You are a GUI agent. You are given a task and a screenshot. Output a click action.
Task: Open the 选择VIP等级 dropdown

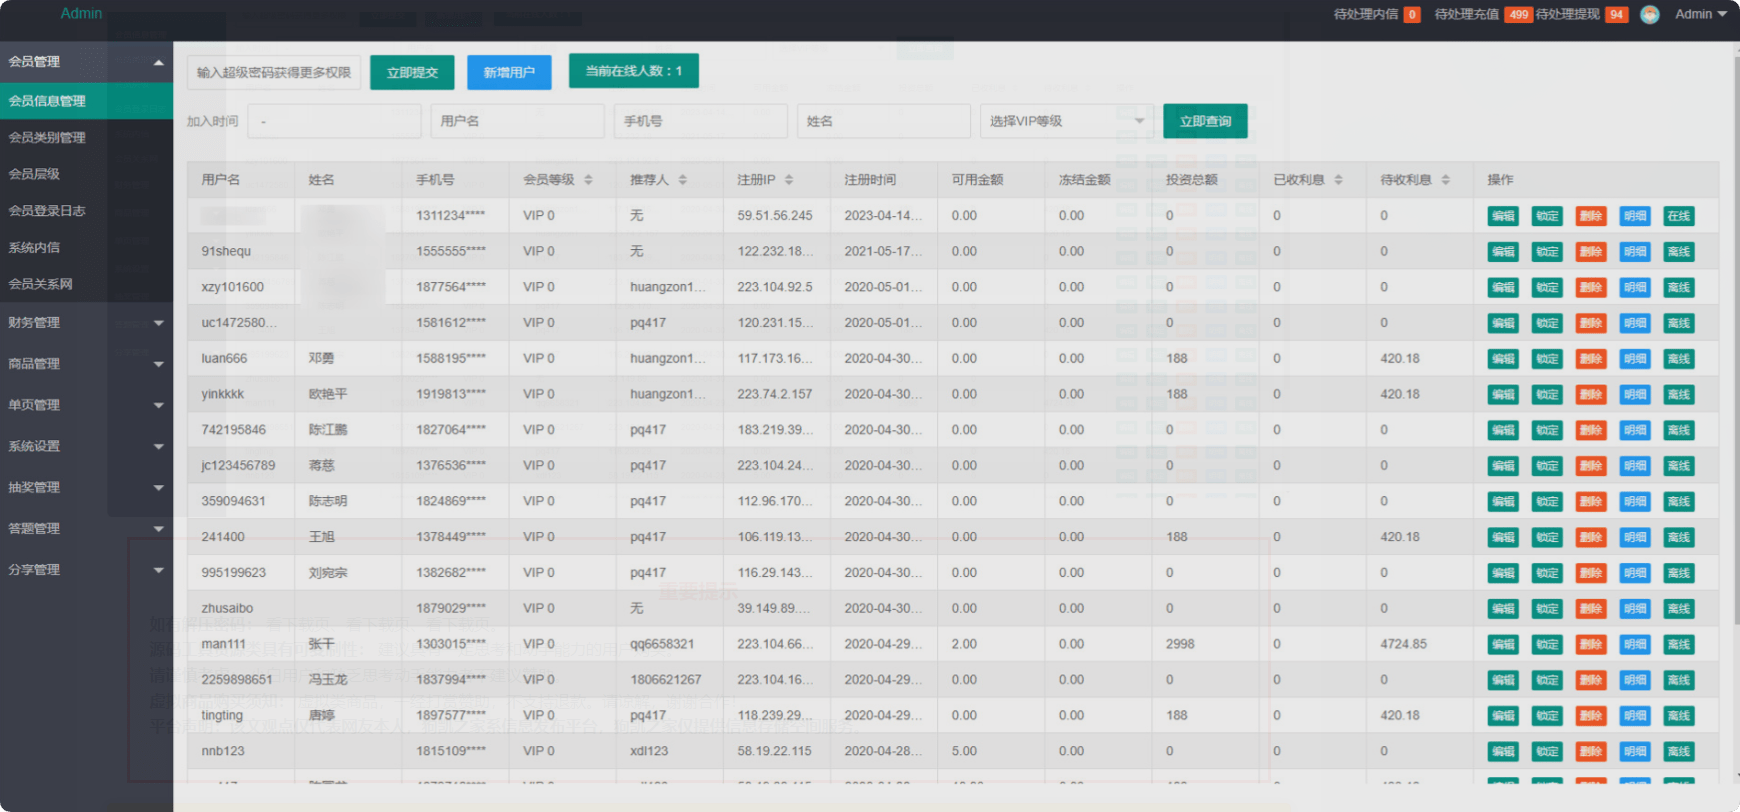pos(1067,121)
